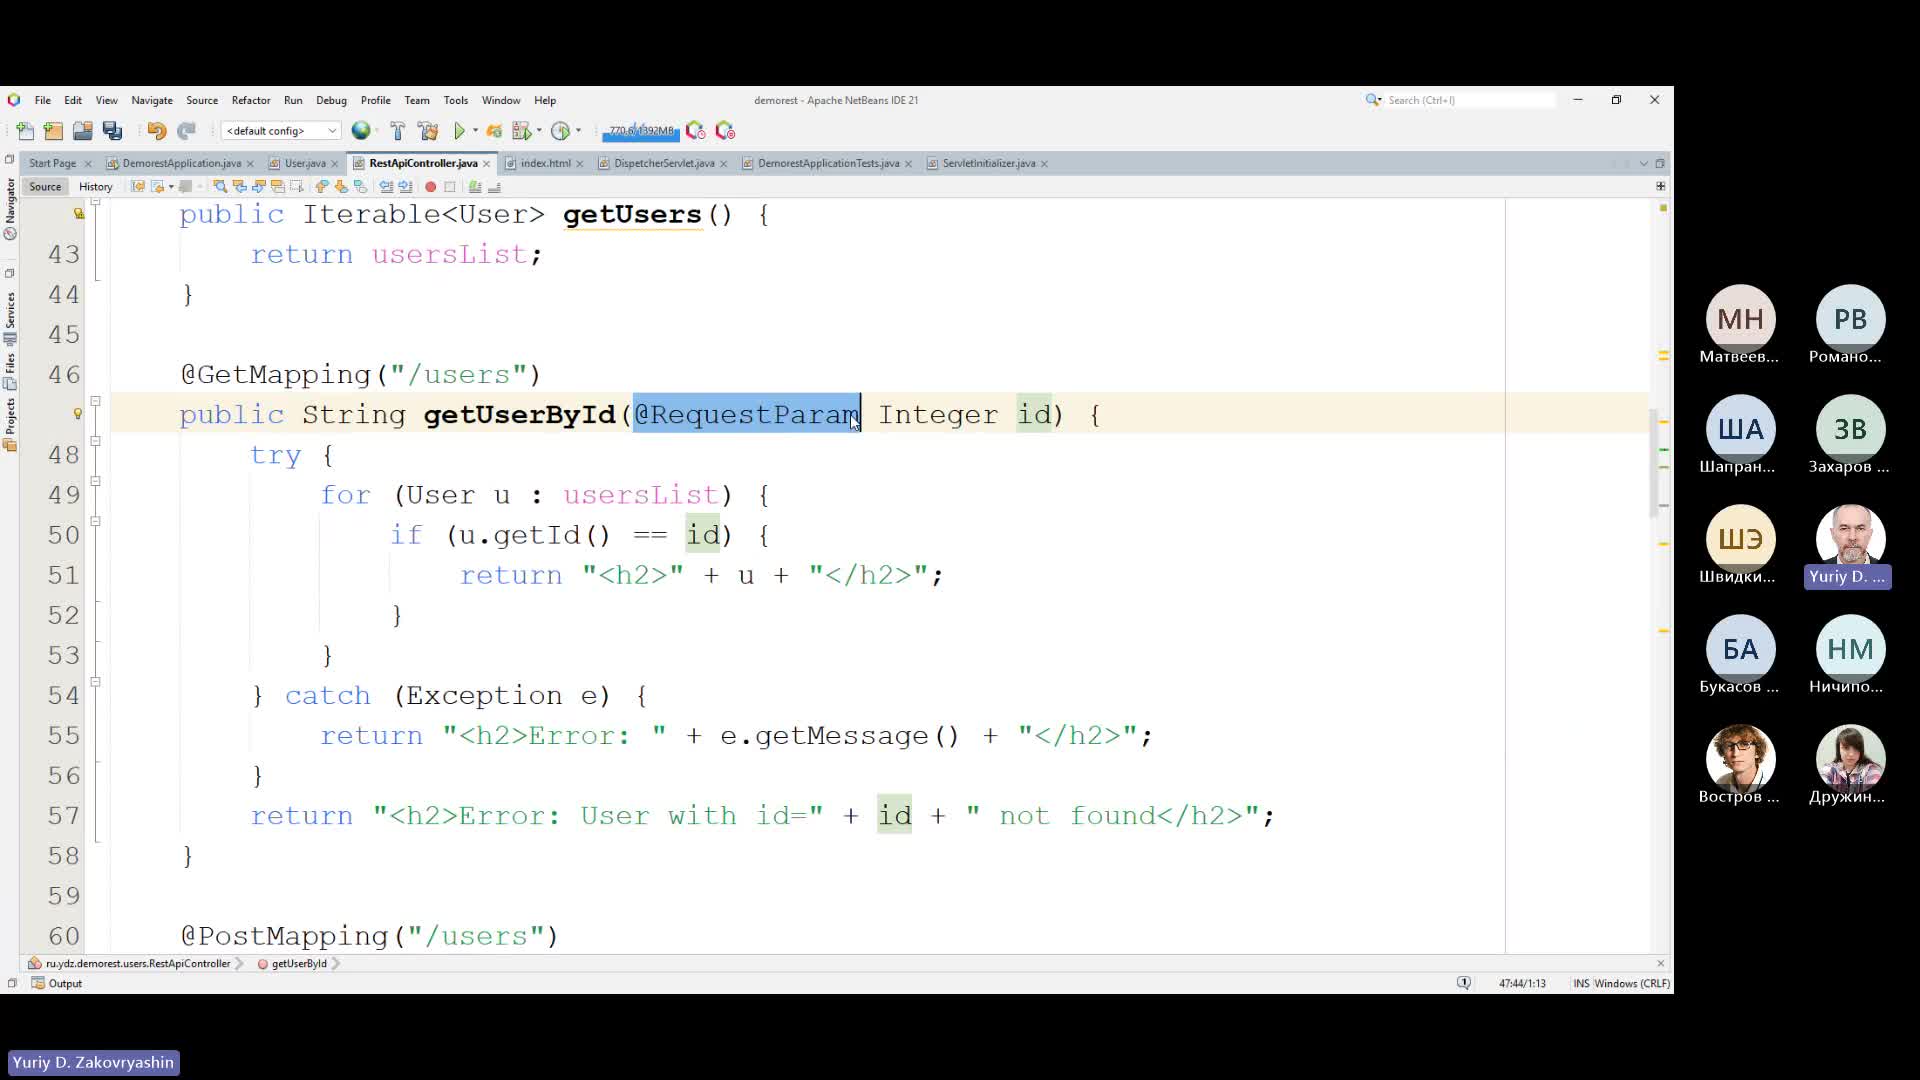Click Stop Macro Recording square icon
The width and height of the screenshot is (1920, 1080).
tap(450, 187)
